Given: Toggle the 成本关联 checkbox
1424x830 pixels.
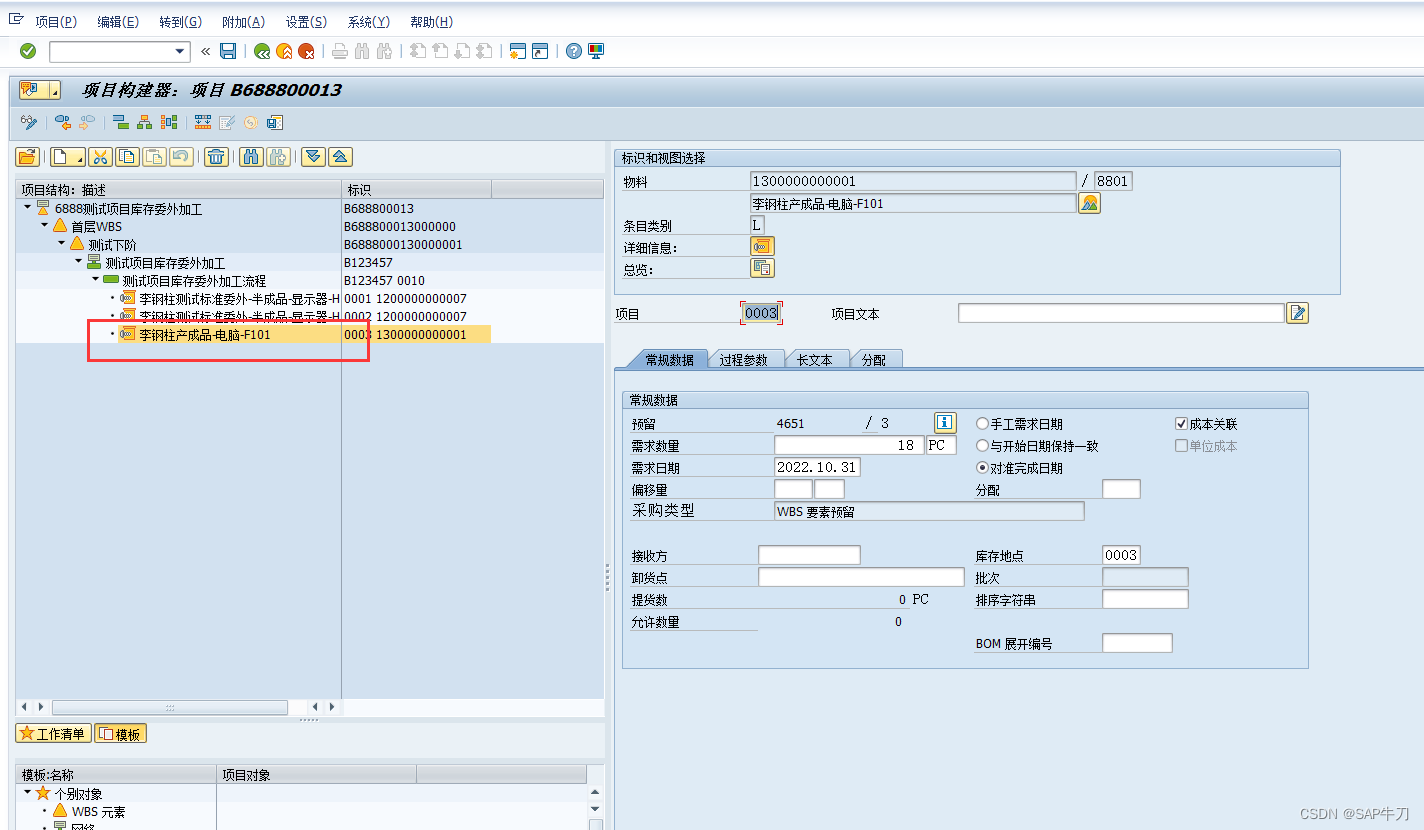Looking at the screenshot, I should [x=1182, y=424].
